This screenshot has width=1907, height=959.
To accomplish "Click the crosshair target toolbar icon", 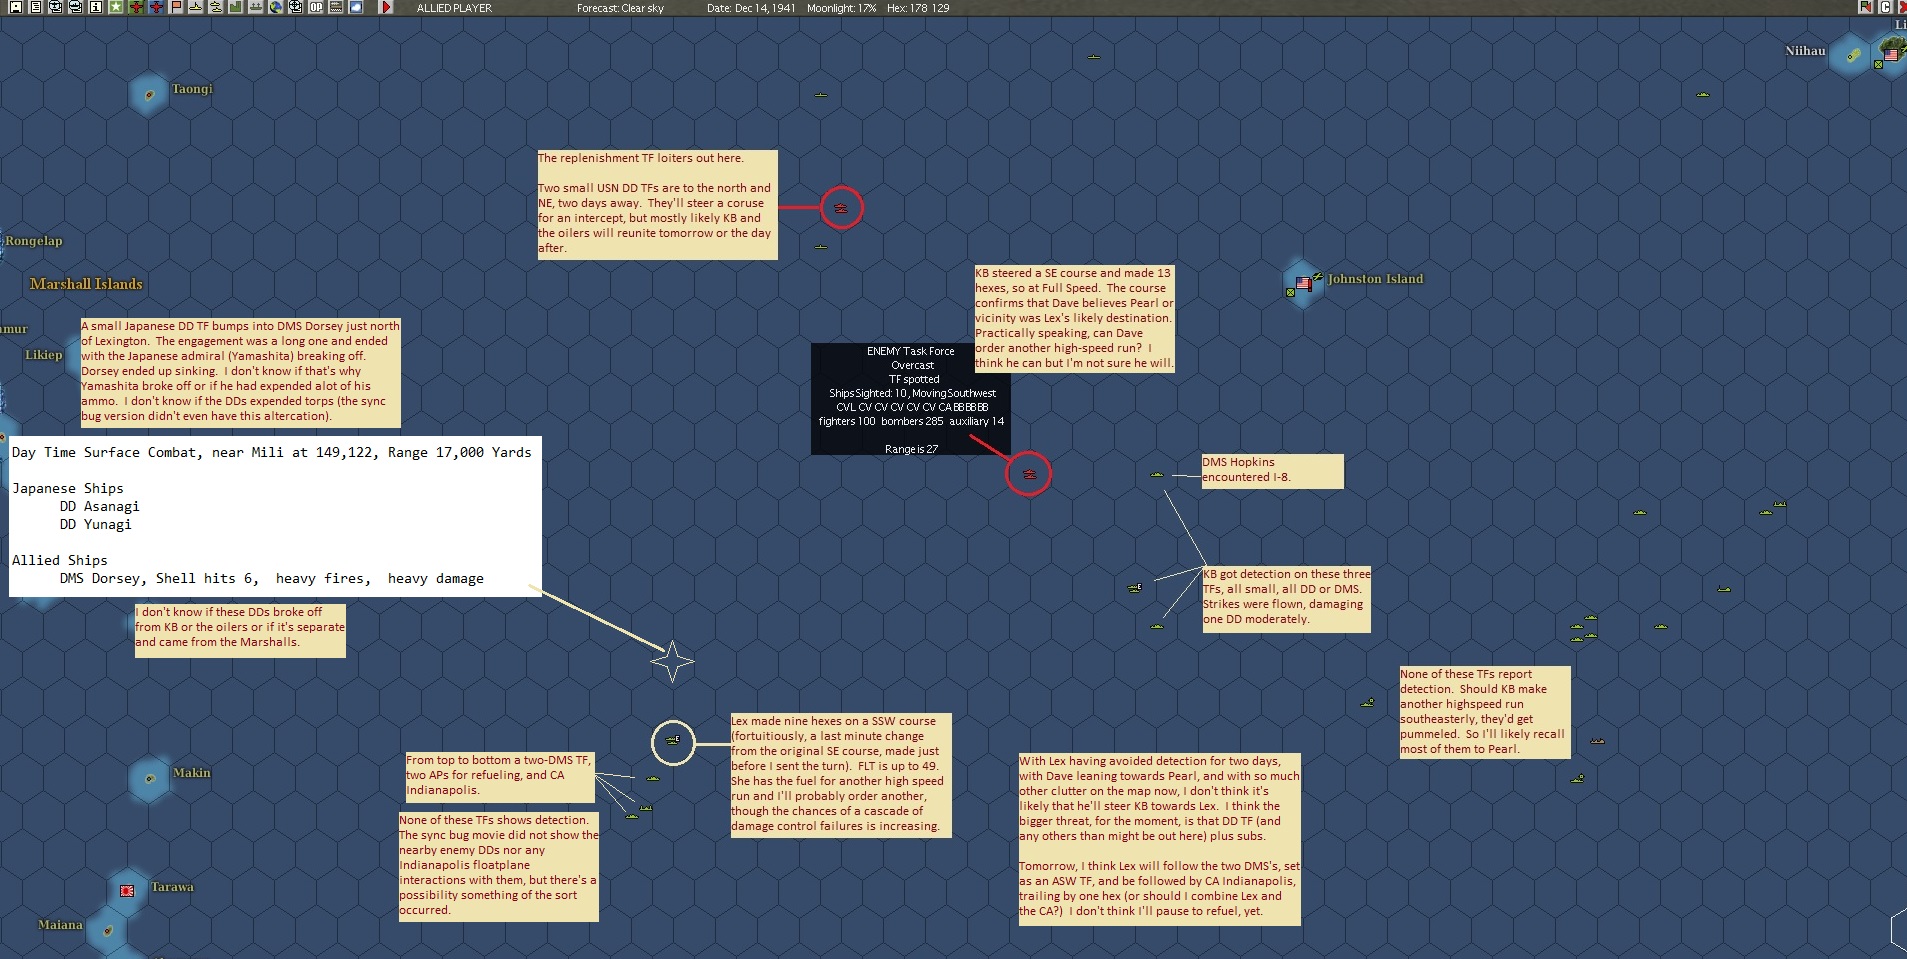I will (296, 7).
